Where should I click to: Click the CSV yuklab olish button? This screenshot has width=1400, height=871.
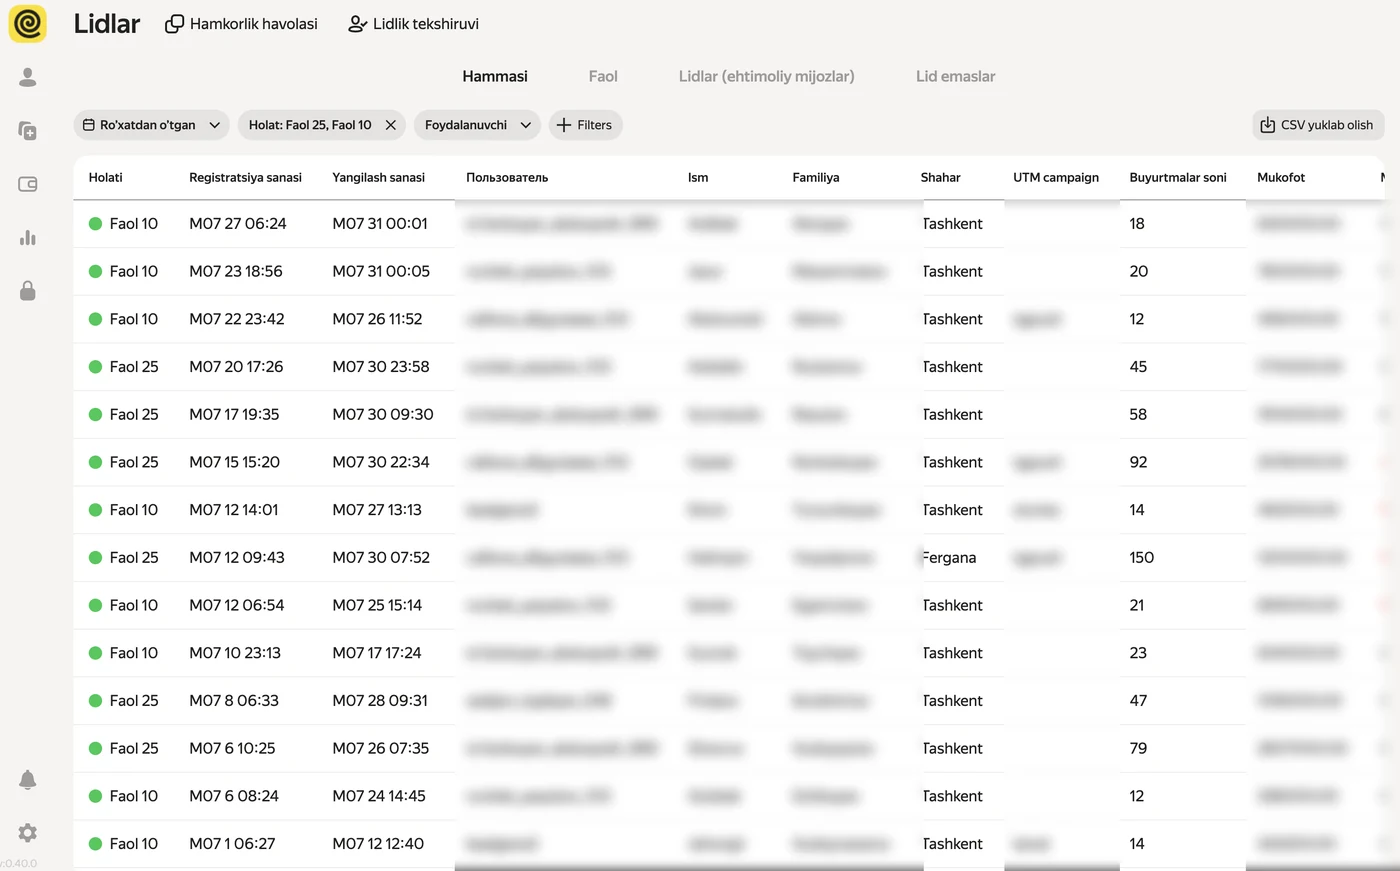(1318, 125)
